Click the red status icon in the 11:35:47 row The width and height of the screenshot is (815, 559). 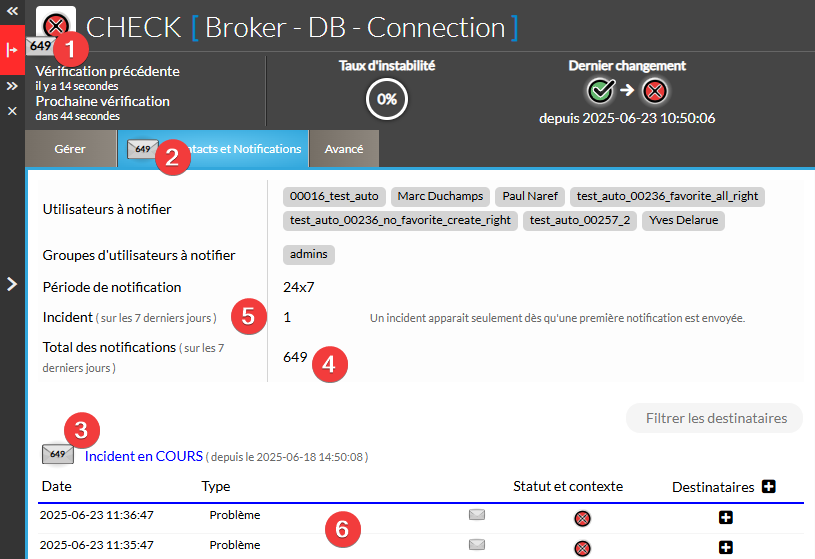(x=582, y=547)
